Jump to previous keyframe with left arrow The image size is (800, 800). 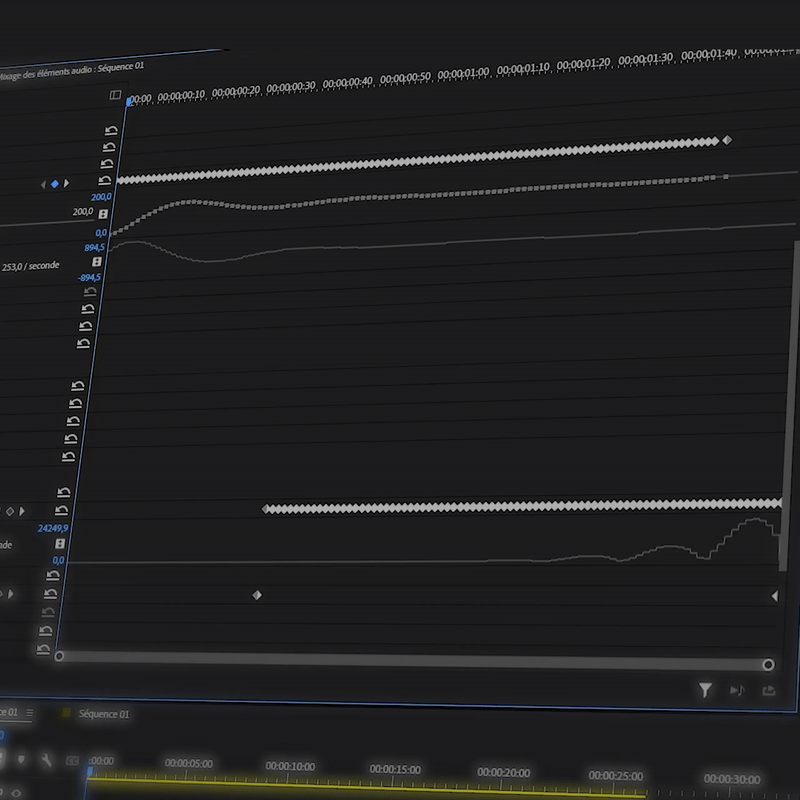click(43, 184)
